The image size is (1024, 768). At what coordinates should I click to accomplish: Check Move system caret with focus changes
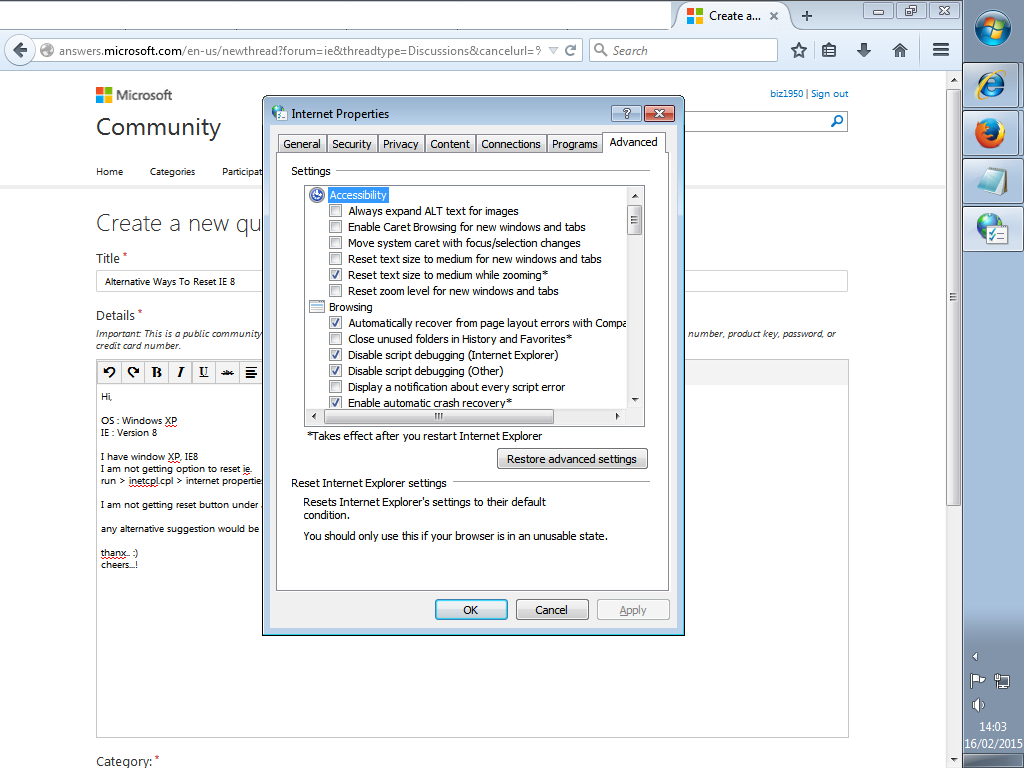(x=335, y=242)
